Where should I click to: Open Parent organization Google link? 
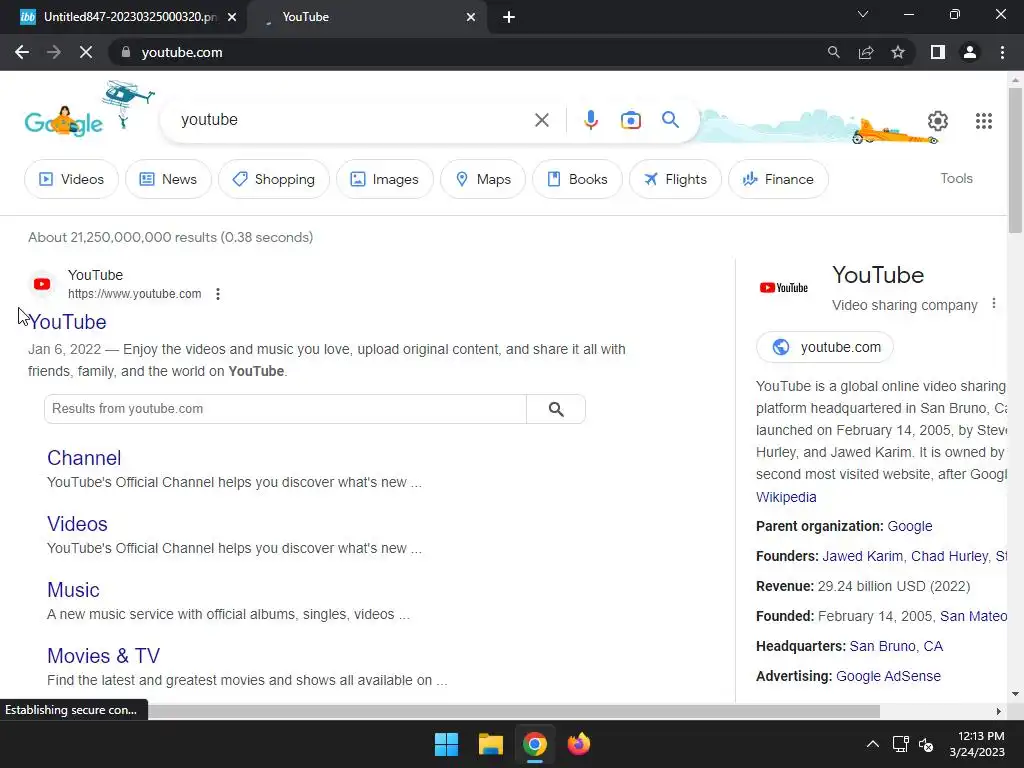(910, 526)
